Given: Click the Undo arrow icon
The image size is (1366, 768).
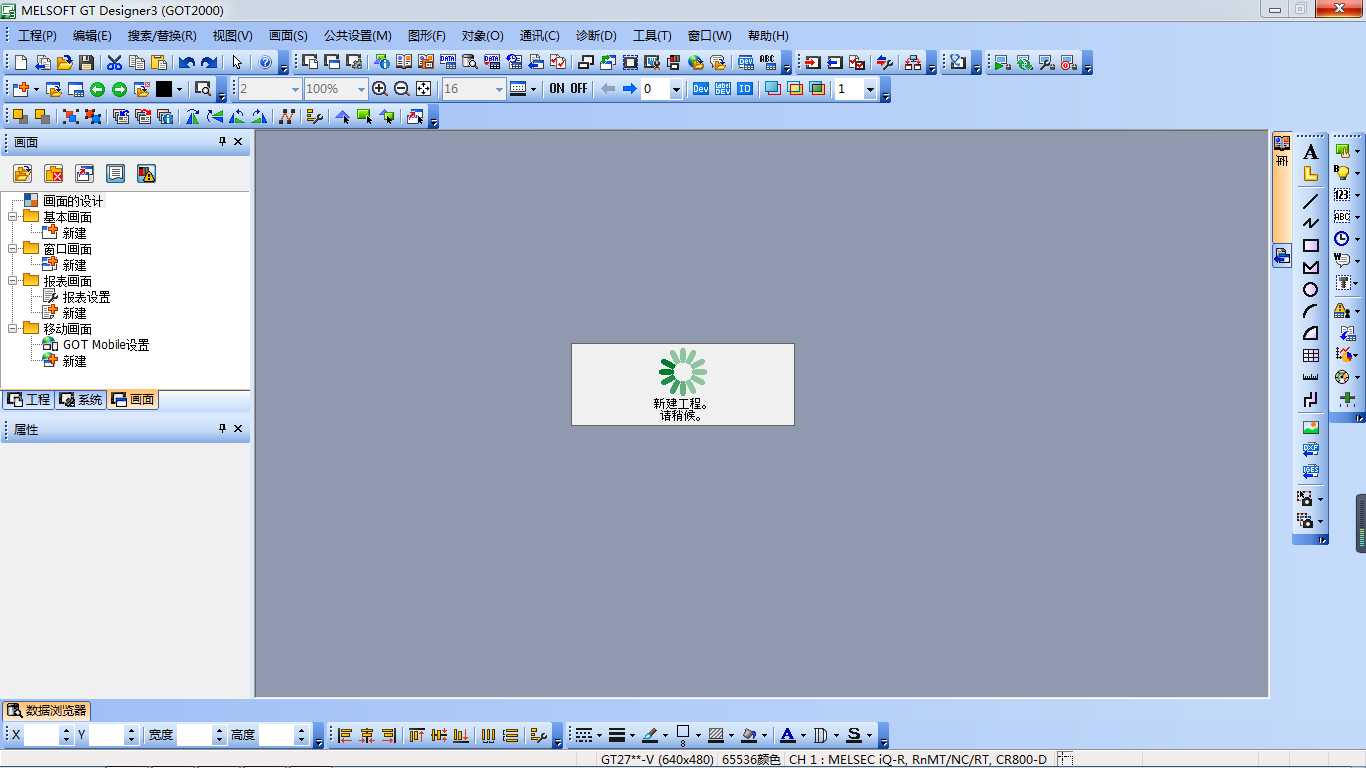Looking at the screenshot, I should click(187, 62).
